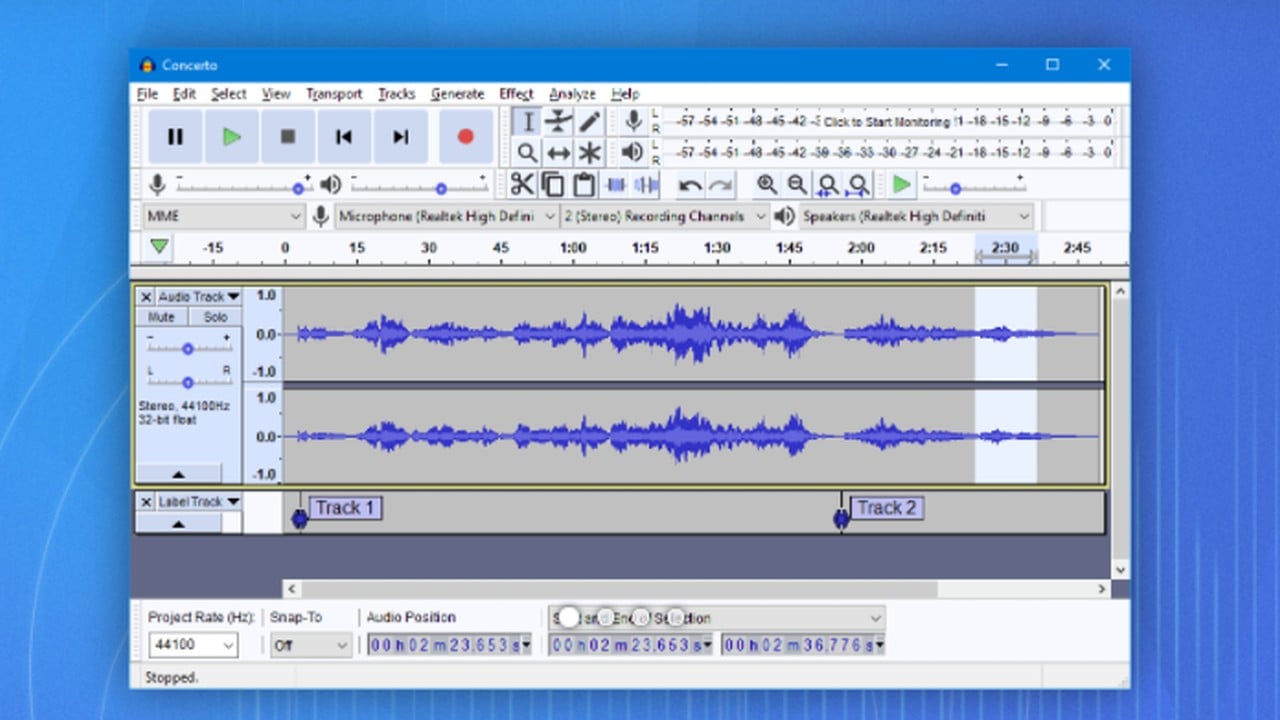Close the Label Track with X
The width and height of the screenshot is (1280, 720).
click(x=146, y=502)
